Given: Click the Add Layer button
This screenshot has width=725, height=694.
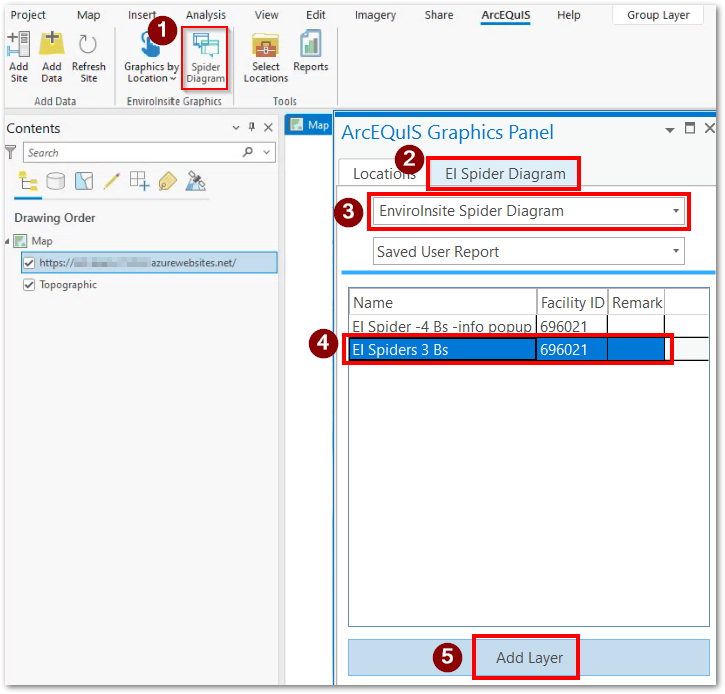Looking at the screenshot, I should [529, 658].
